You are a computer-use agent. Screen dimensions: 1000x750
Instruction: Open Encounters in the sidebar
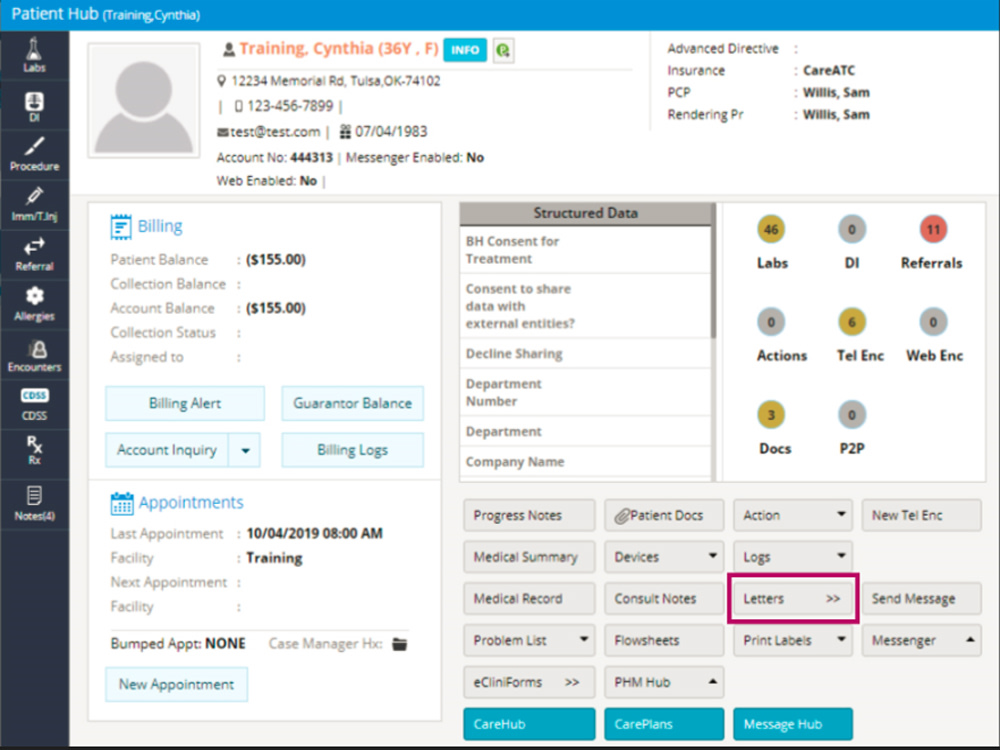point(34,355)
